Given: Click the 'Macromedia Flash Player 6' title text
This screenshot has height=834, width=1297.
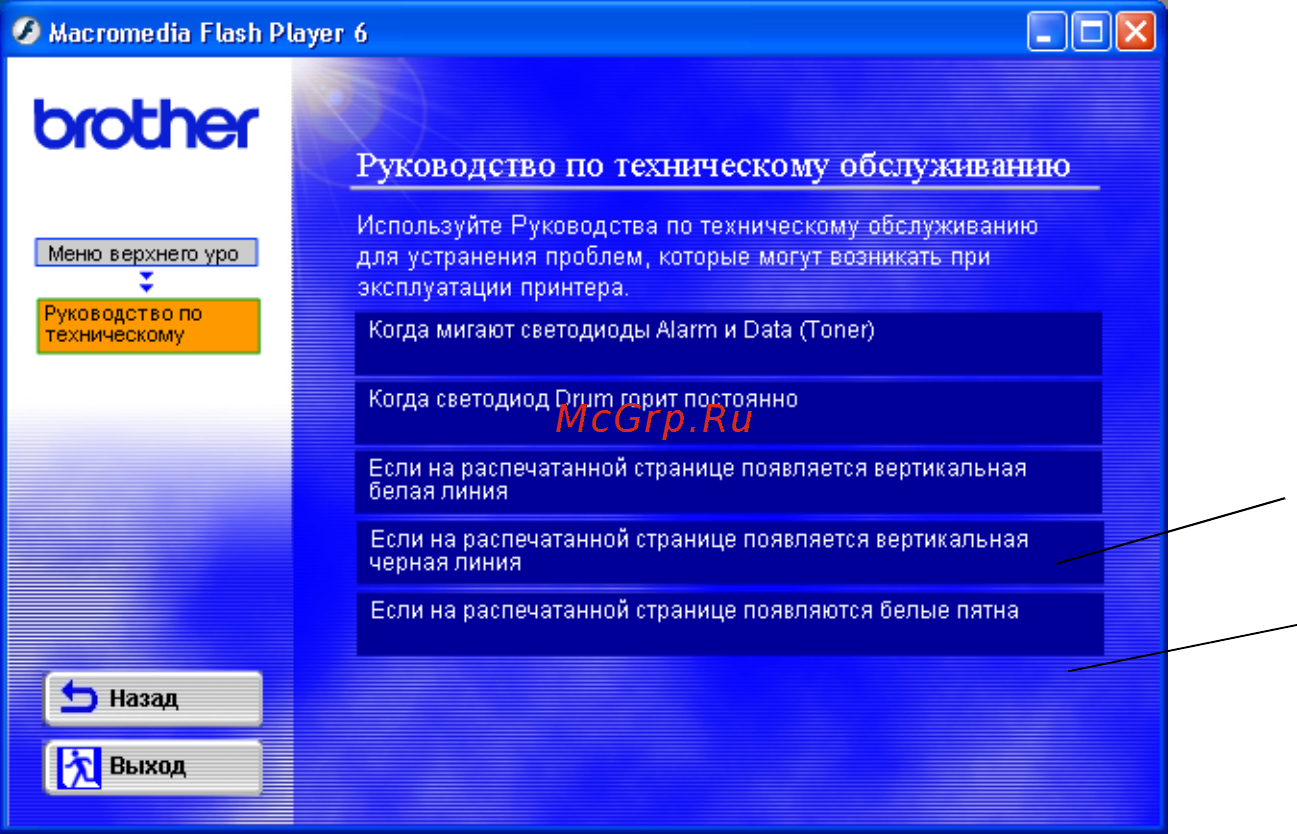Looking at the screenshot, I should tap(208, 33).
